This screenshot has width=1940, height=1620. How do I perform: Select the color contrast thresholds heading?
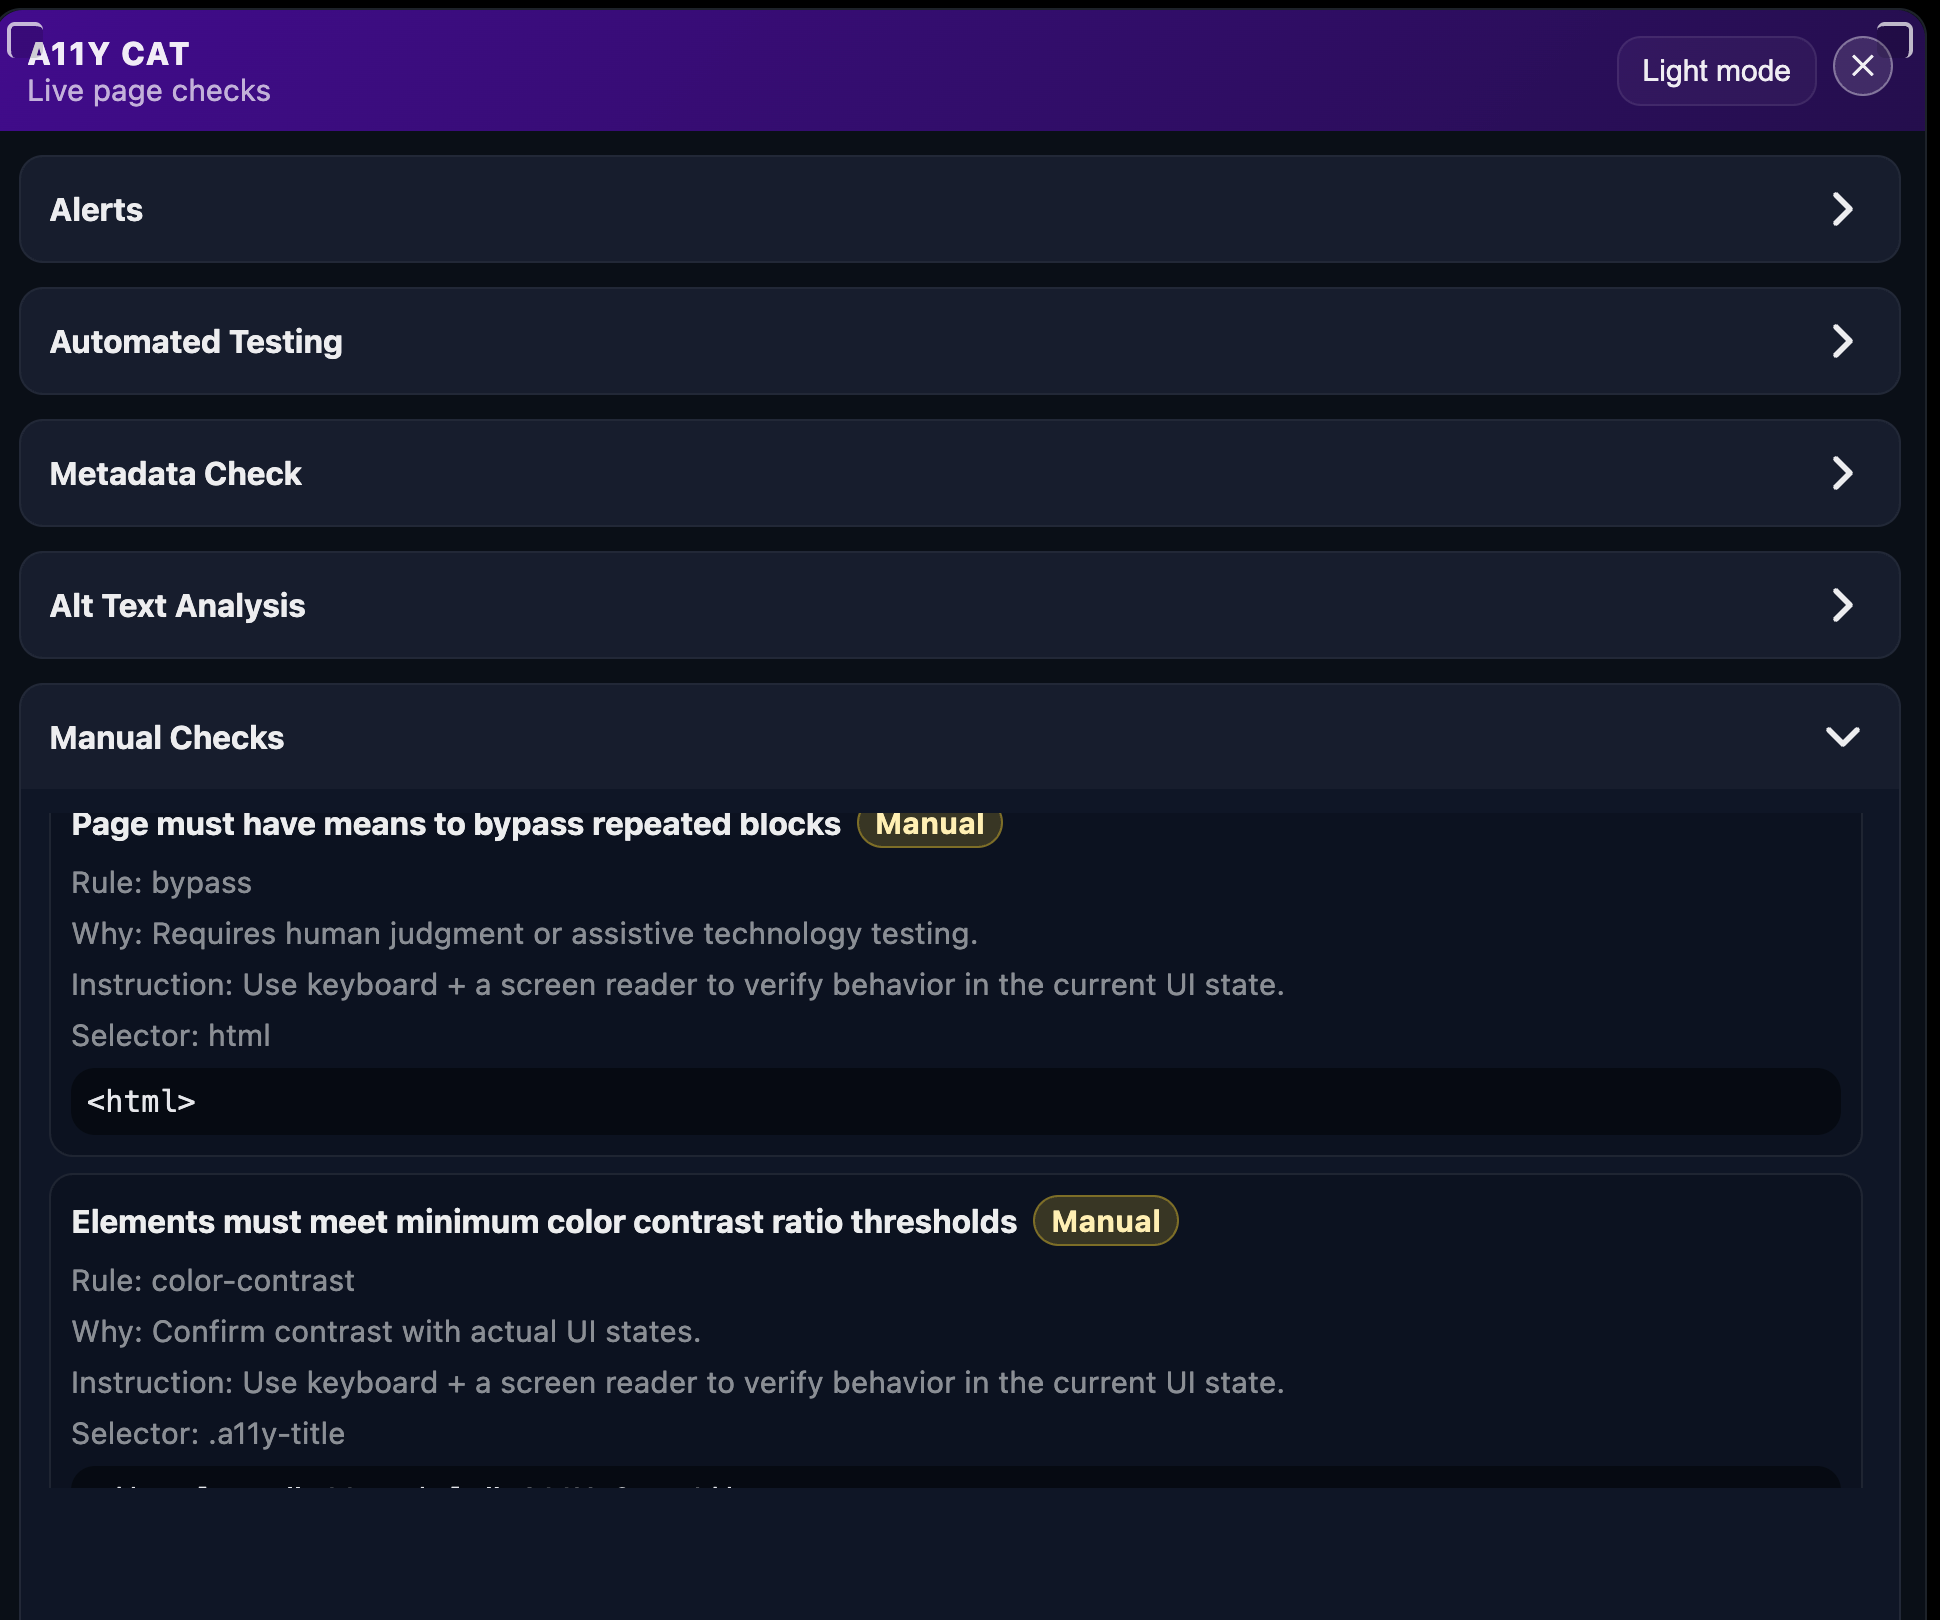[544, 1222]
